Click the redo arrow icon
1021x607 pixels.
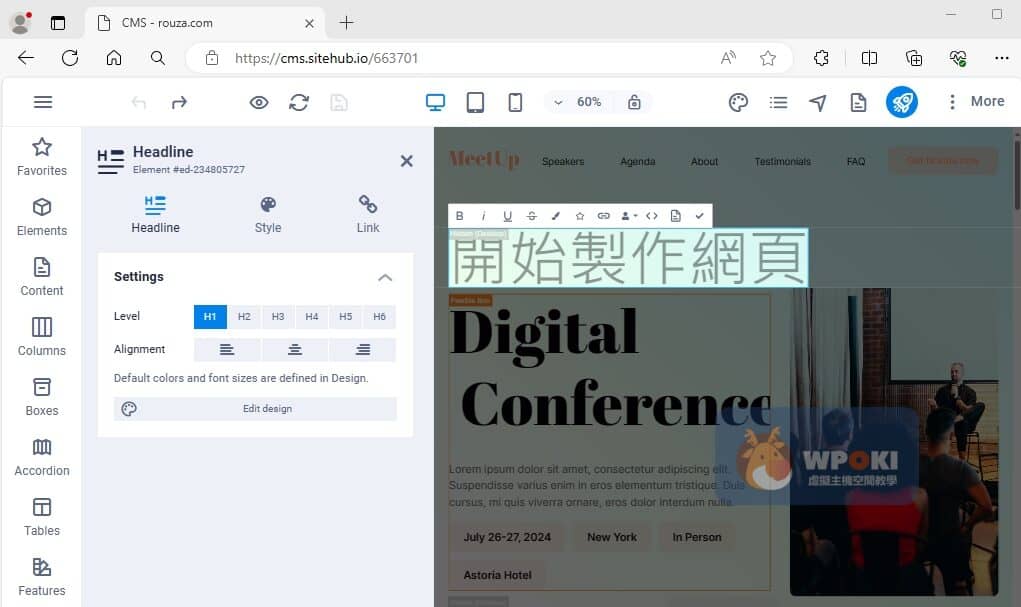coord(179,102)
